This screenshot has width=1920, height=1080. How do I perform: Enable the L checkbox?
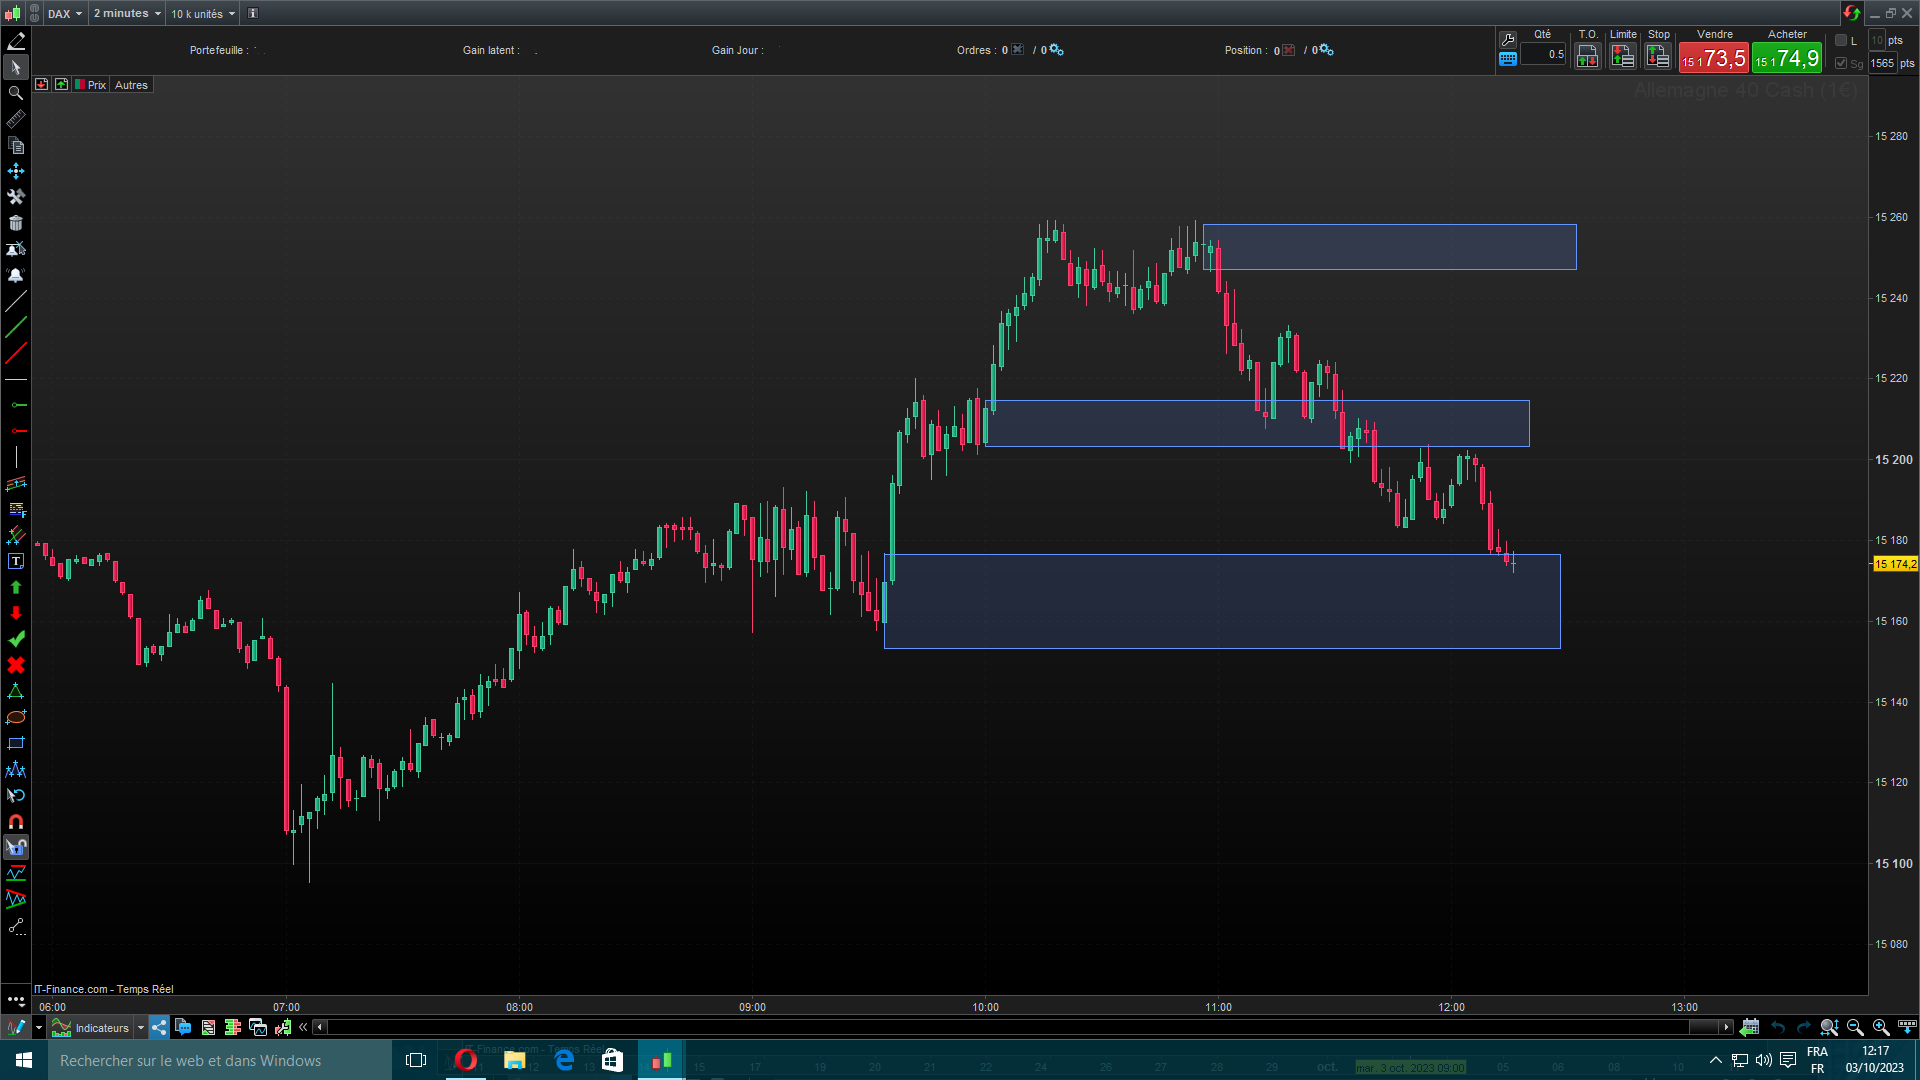(x=1841, y=41)
